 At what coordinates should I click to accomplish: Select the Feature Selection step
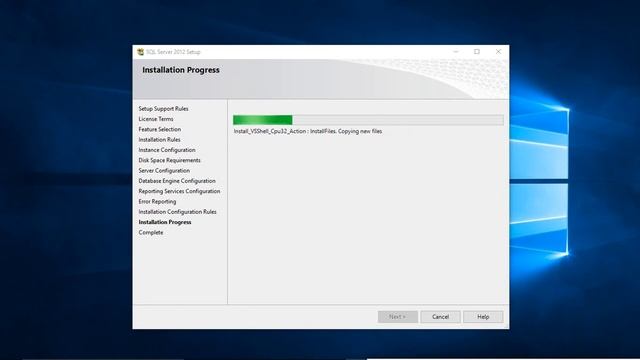[x=160, y=129]
